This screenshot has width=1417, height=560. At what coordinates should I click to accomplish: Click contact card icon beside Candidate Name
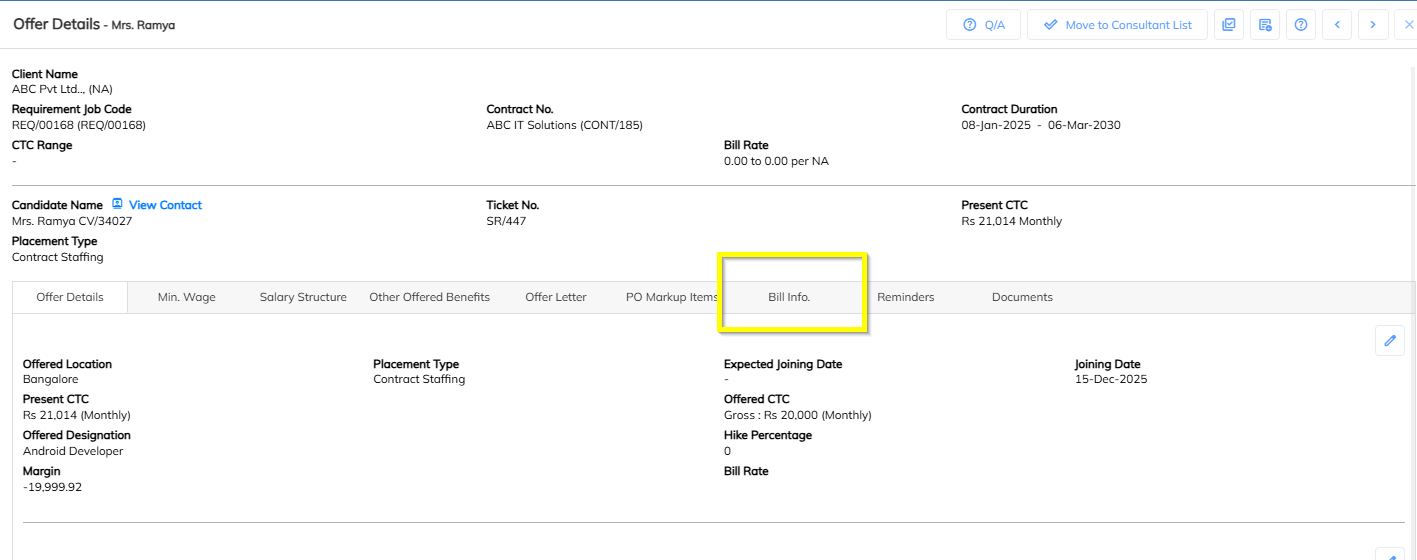[117, 205]
